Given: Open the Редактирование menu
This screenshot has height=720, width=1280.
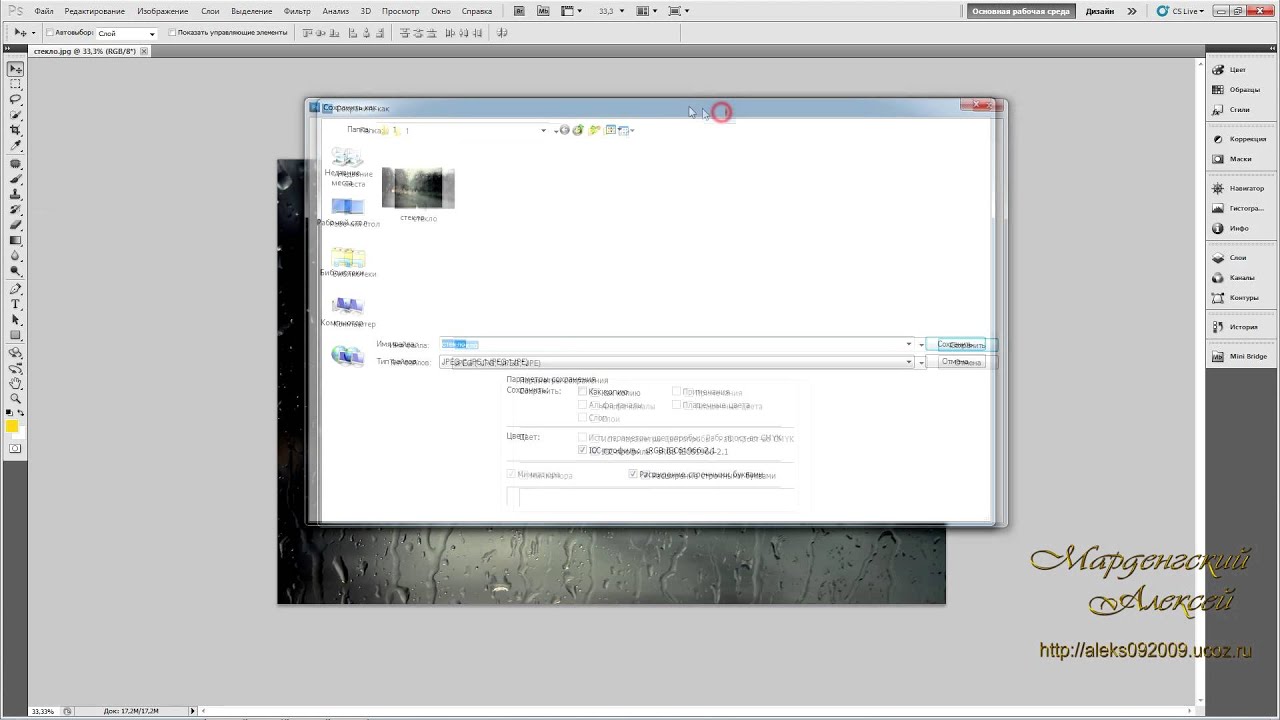Looking at the screenshot, I should click(x=95, y=11).
